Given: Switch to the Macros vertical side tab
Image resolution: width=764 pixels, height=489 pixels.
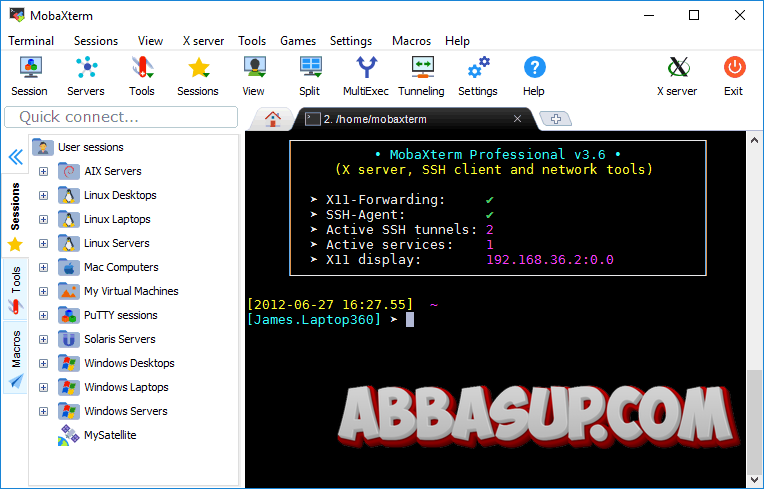Looking at the screenshot, I should [15, 357].
